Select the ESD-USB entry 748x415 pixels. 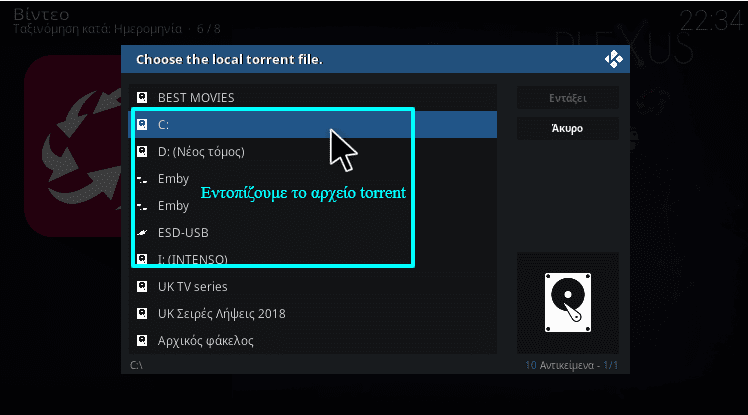(x=313, y=233)
